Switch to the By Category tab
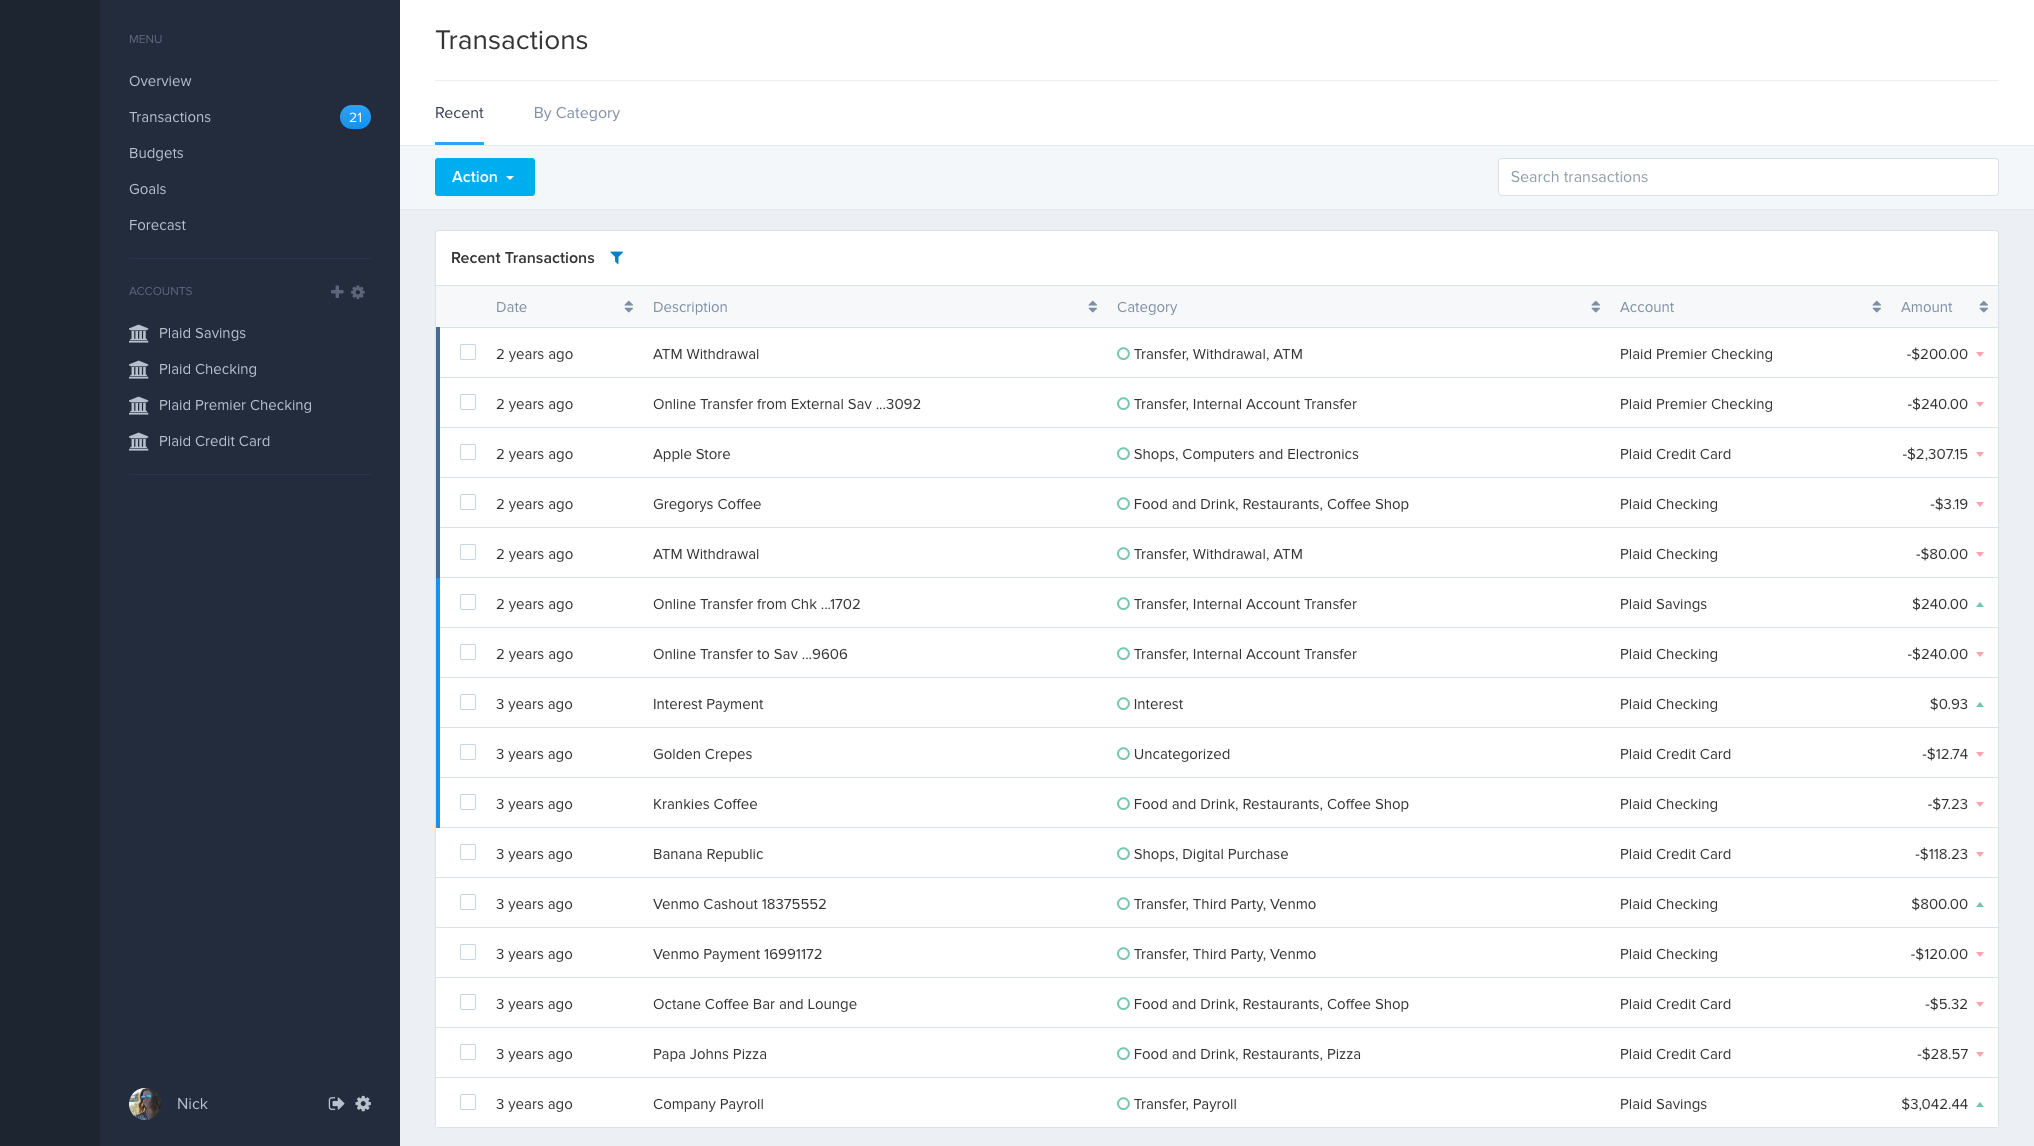Viewport: 2034px width, 1146px height. pyautogui.click(x=576, y=113)
